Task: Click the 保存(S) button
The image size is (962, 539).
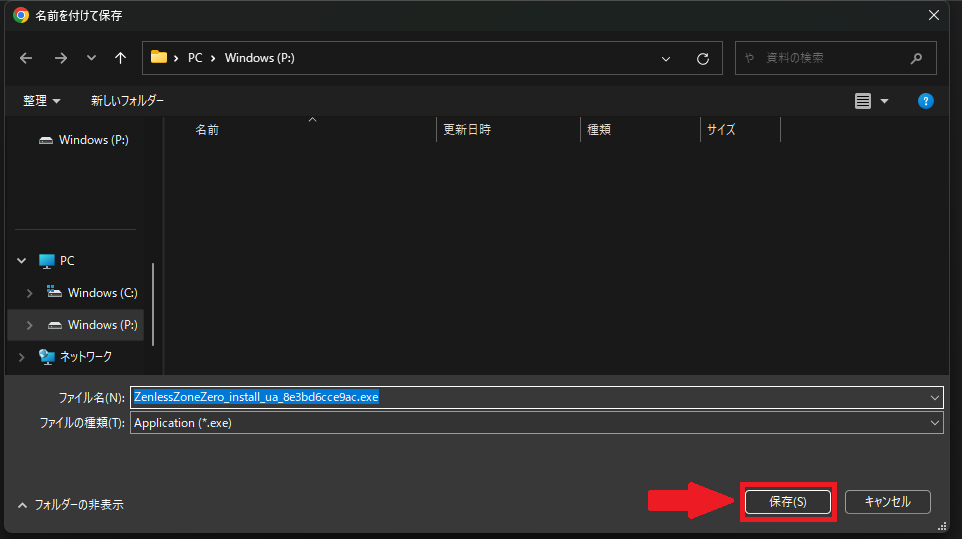Action: [788, 502]
